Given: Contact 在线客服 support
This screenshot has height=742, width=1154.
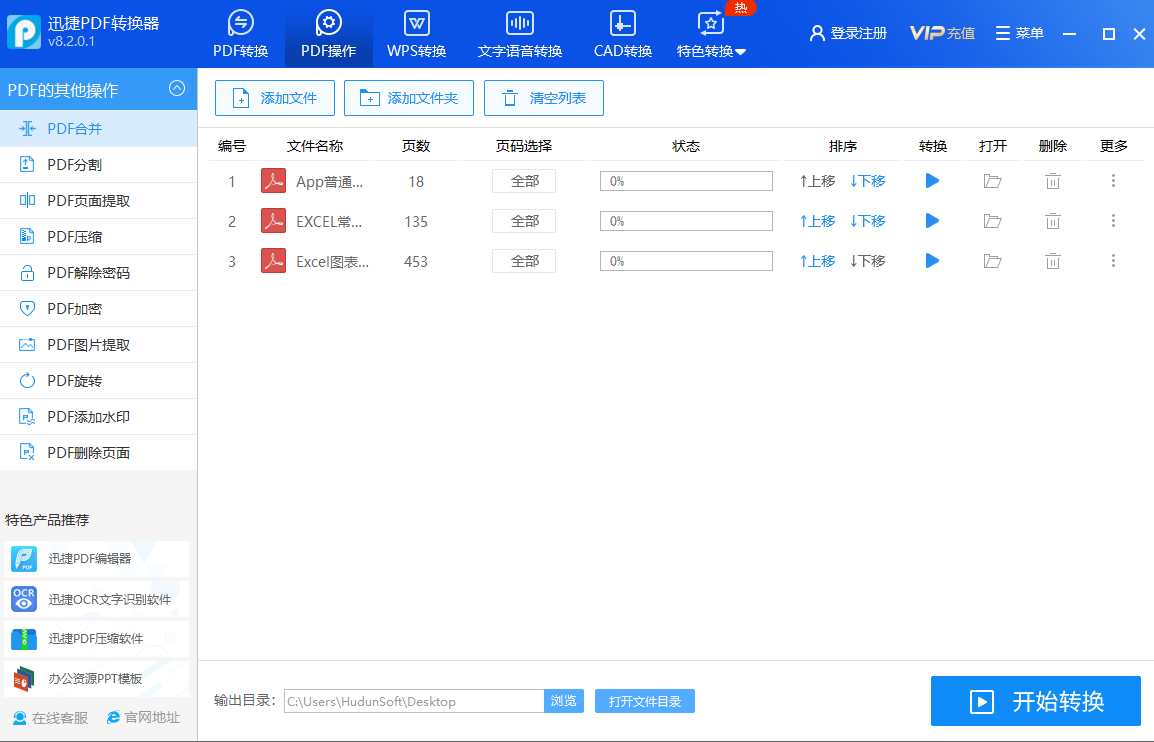Looking at the screenshot, I should (x=50, y=718).
